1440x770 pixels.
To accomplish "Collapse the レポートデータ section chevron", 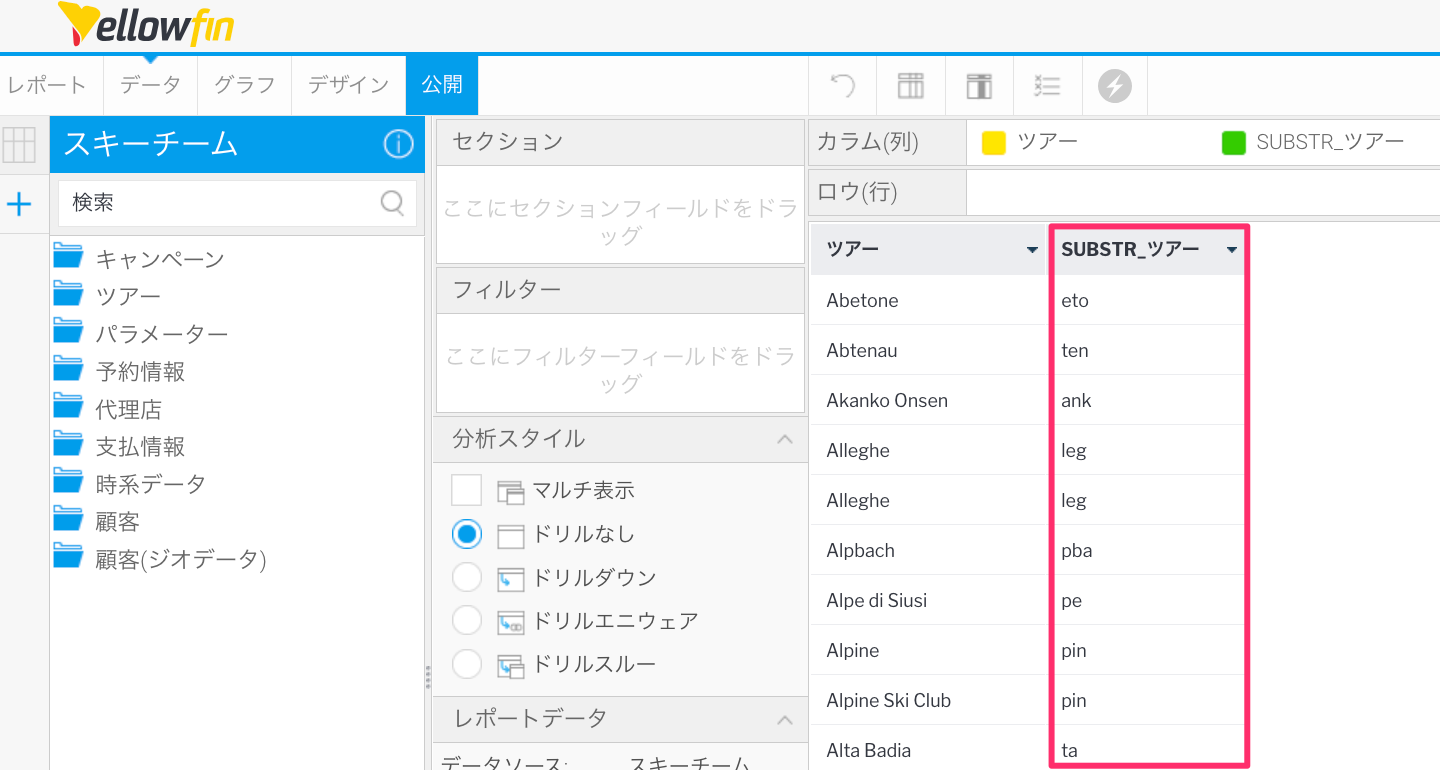I will click(785, 719).
